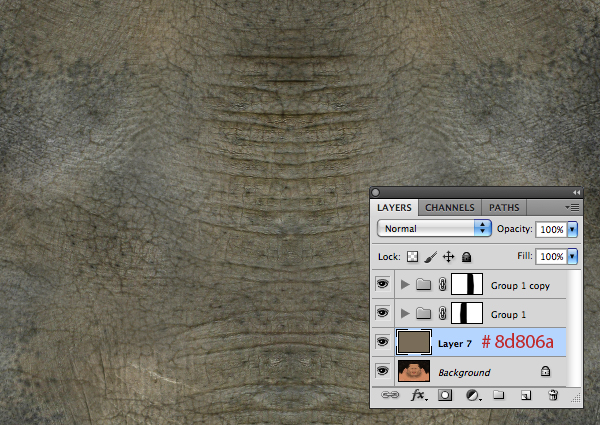Click the panel close circle button
This screenshot has height=425, width=600.
click(375, 192)
